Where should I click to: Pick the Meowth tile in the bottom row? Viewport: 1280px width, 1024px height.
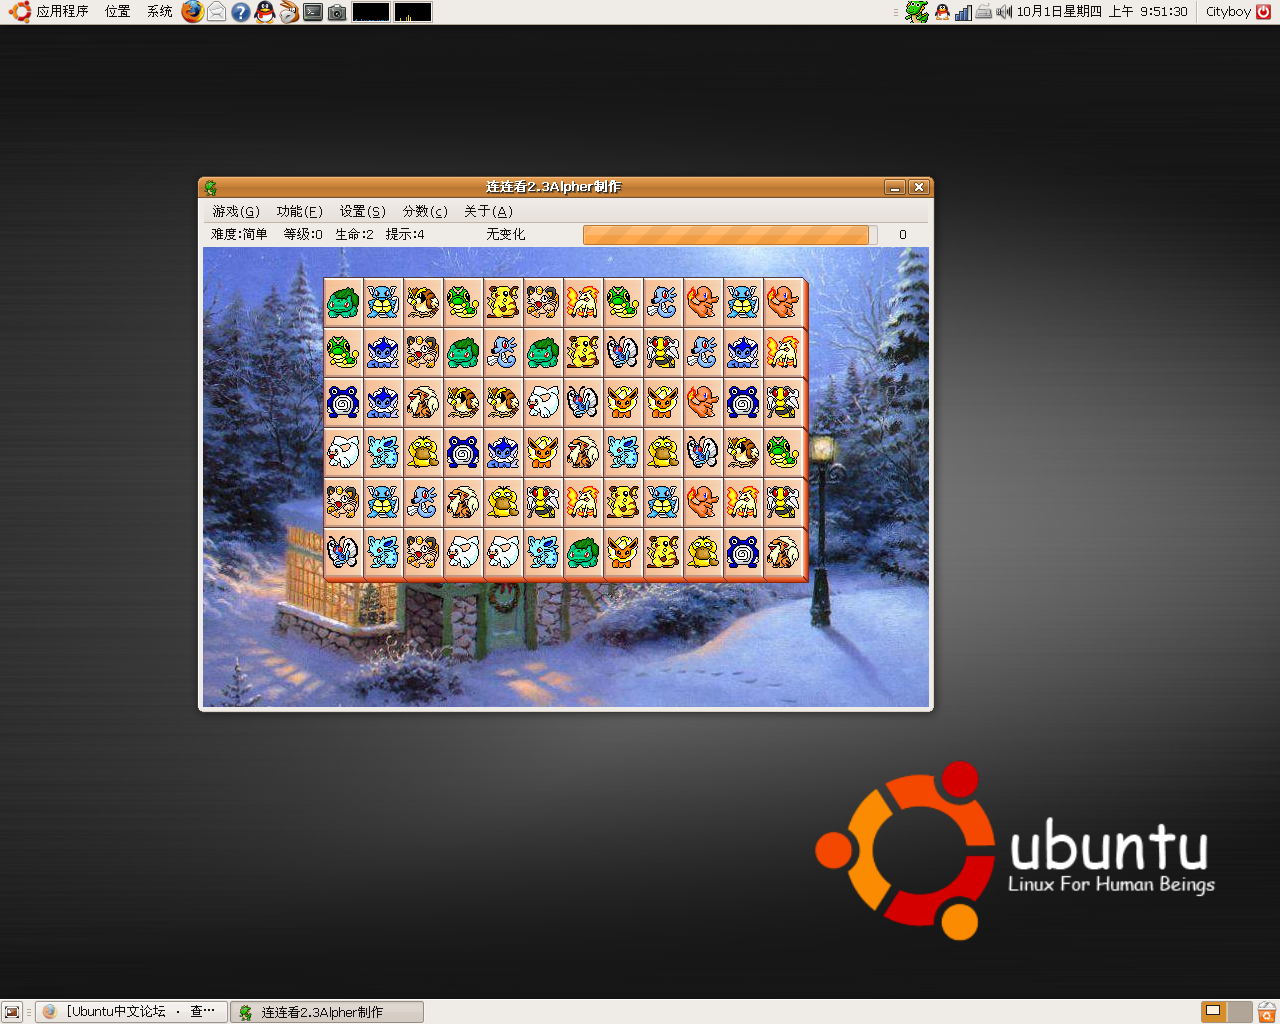tap(423, 551)
